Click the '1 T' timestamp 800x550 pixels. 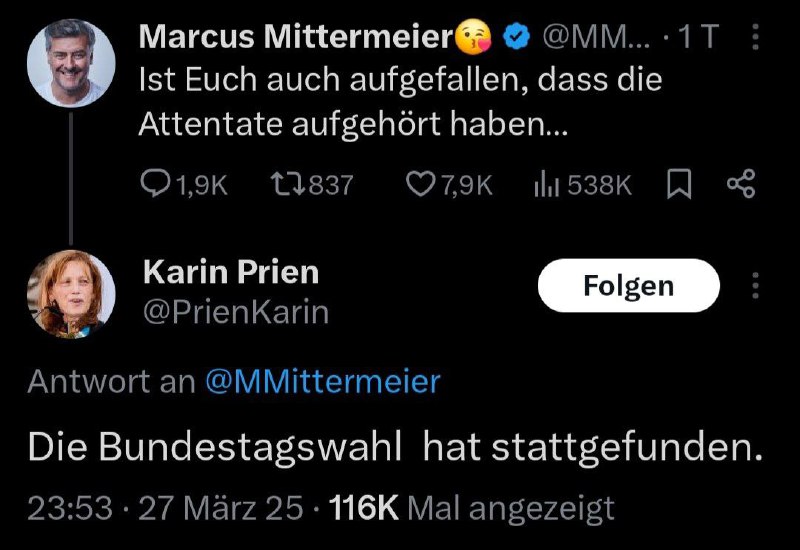(696, 39)
